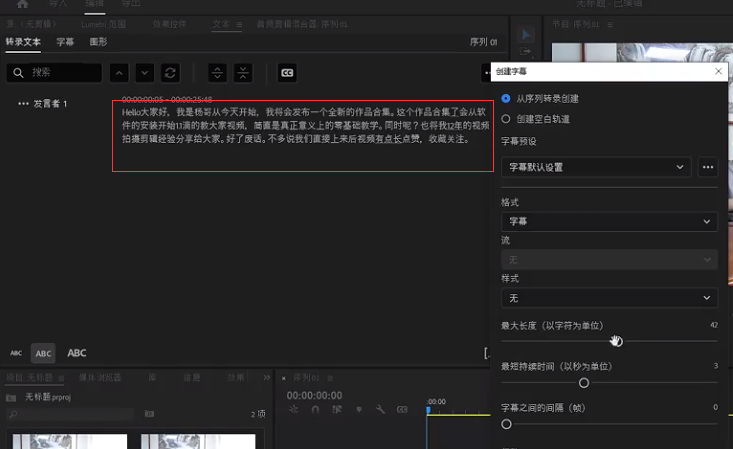
Task: Select the second clip thumbnail in project panel
Action: (x=198, y=441)
